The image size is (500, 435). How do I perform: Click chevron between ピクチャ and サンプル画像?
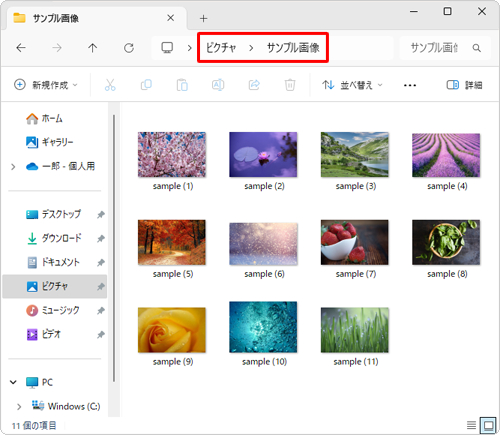click(251, 48)
